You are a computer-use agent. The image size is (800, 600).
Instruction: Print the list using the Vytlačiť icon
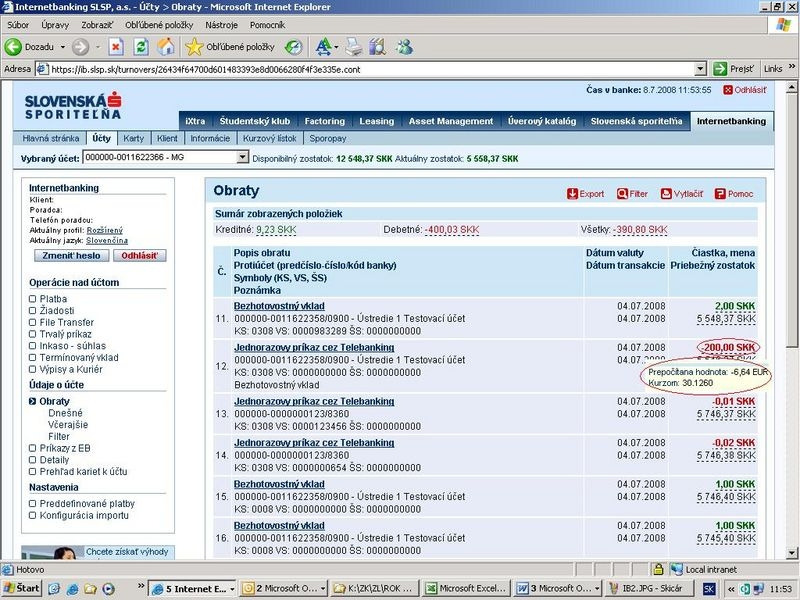[667, 194]
